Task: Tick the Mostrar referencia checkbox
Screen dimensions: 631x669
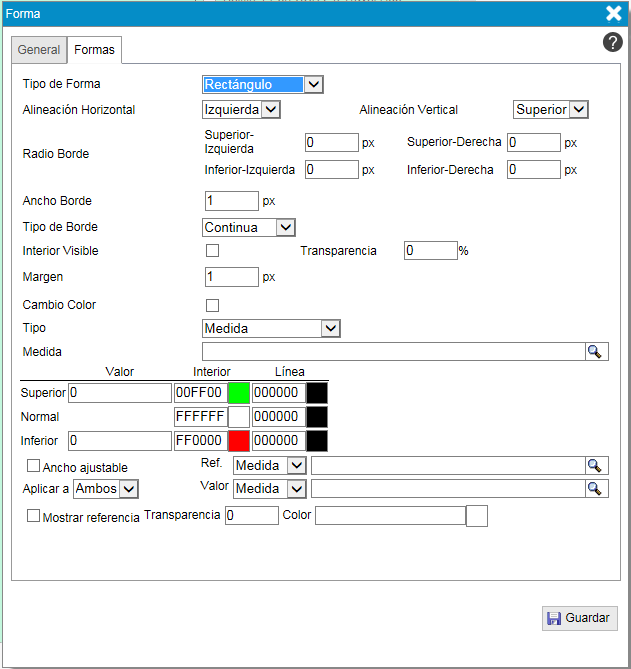Action: coord(34,516)
